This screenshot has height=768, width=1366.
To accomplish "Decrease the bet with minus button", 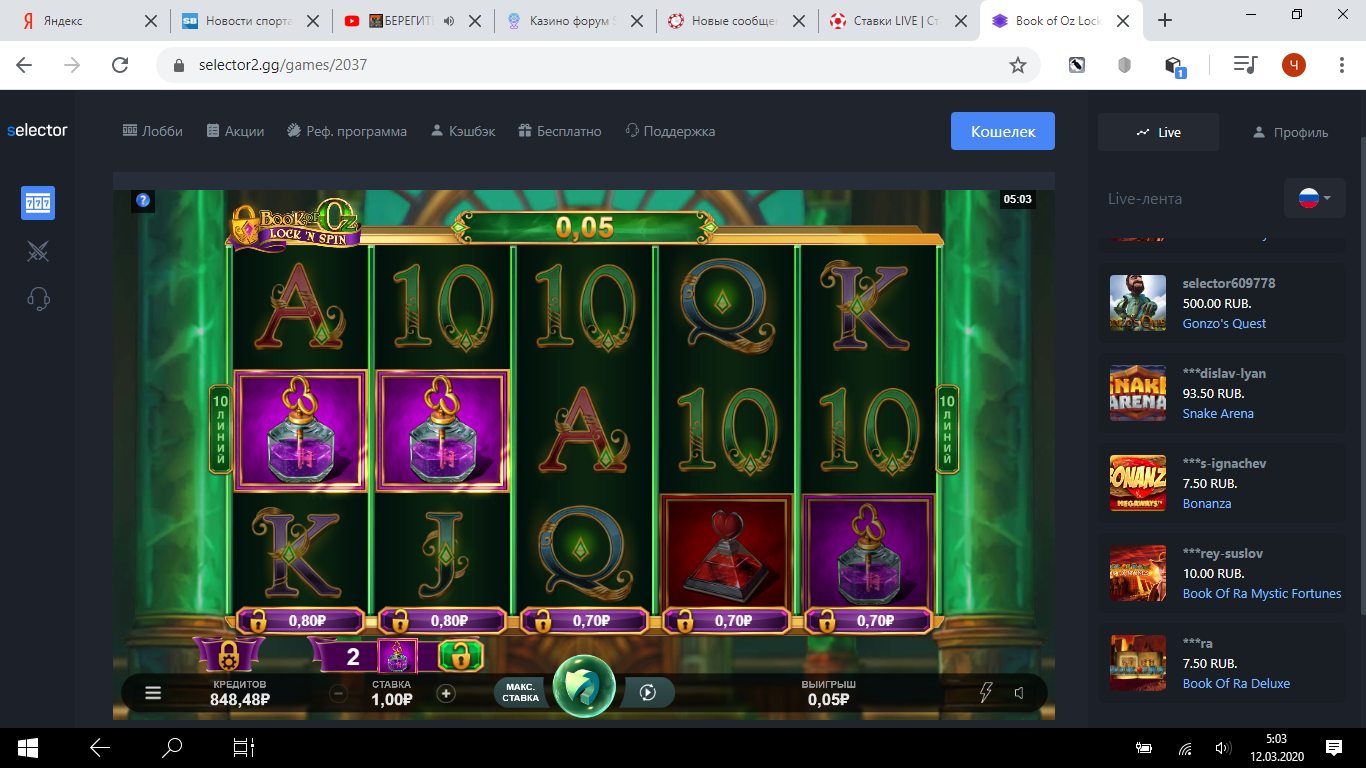I will point(339,693).
